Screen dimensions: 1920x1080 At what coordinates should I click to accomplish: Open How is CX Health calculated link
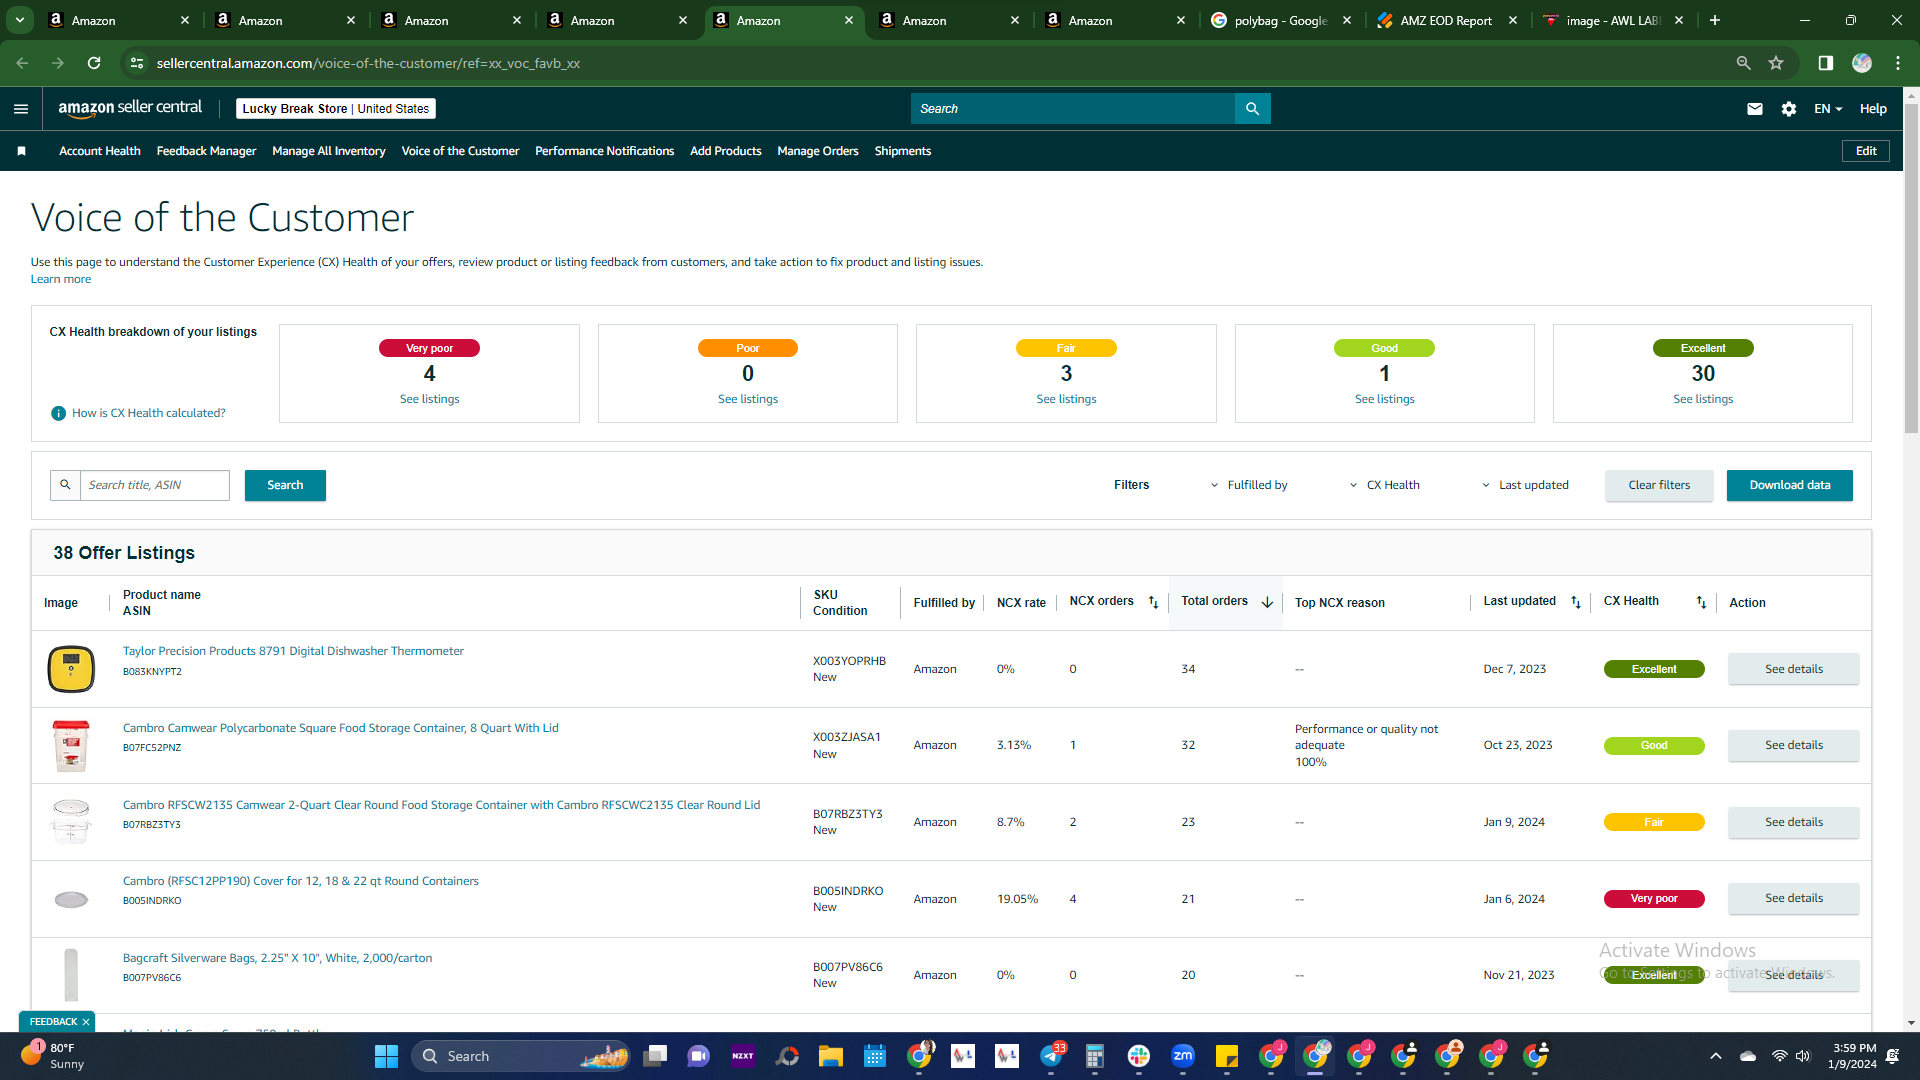click(x=149, y=413)
